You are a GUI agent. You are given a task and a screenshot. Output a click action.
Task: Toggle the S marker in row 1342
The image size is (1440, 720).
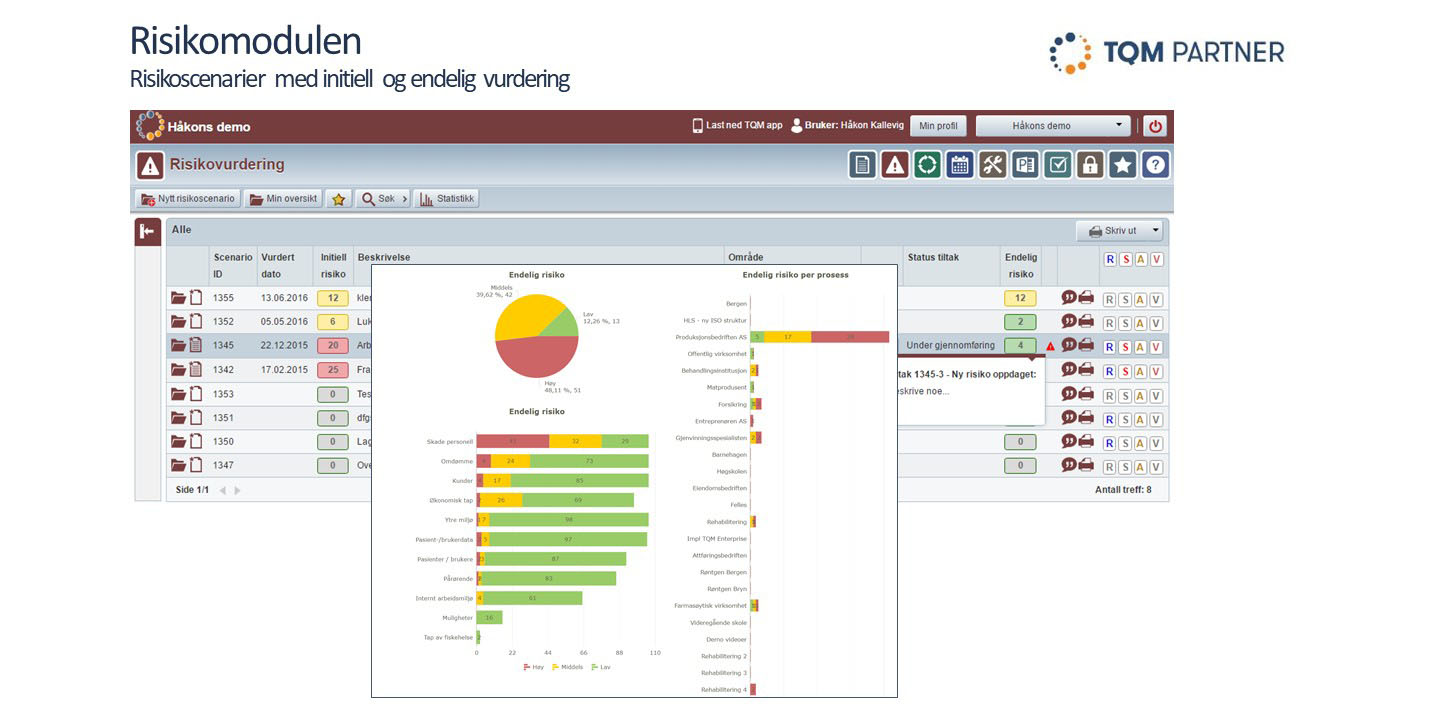(x=1125, y=371)
